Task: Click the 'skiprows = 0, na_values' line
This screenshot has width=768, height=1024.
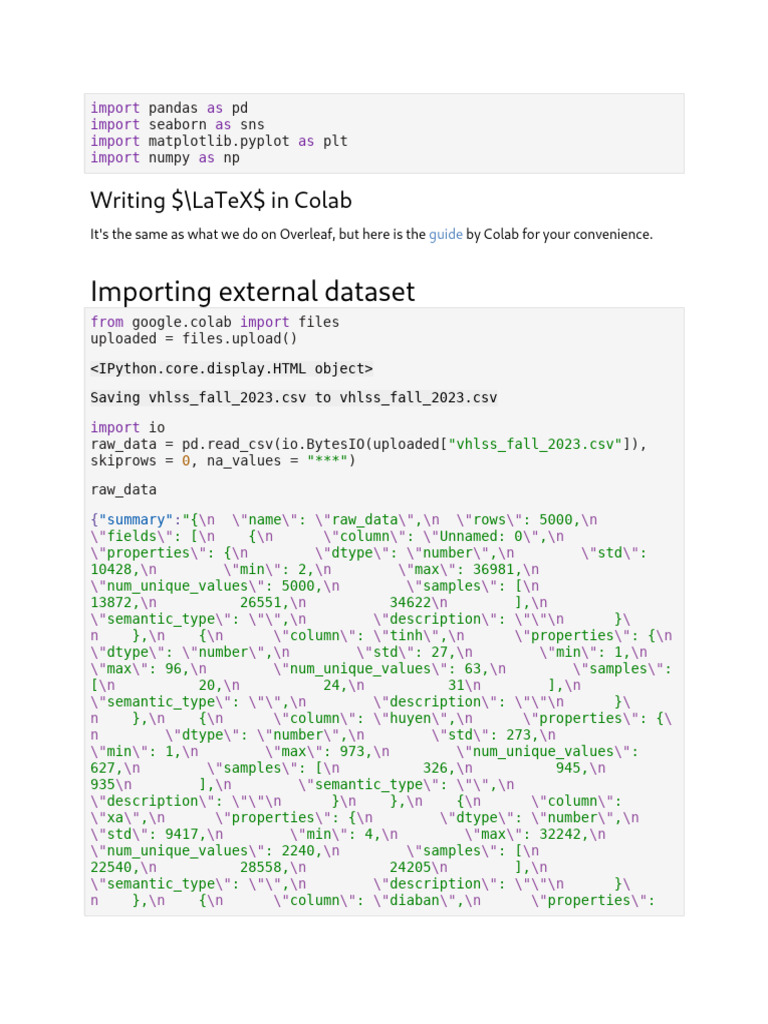Action: point(222,461)
